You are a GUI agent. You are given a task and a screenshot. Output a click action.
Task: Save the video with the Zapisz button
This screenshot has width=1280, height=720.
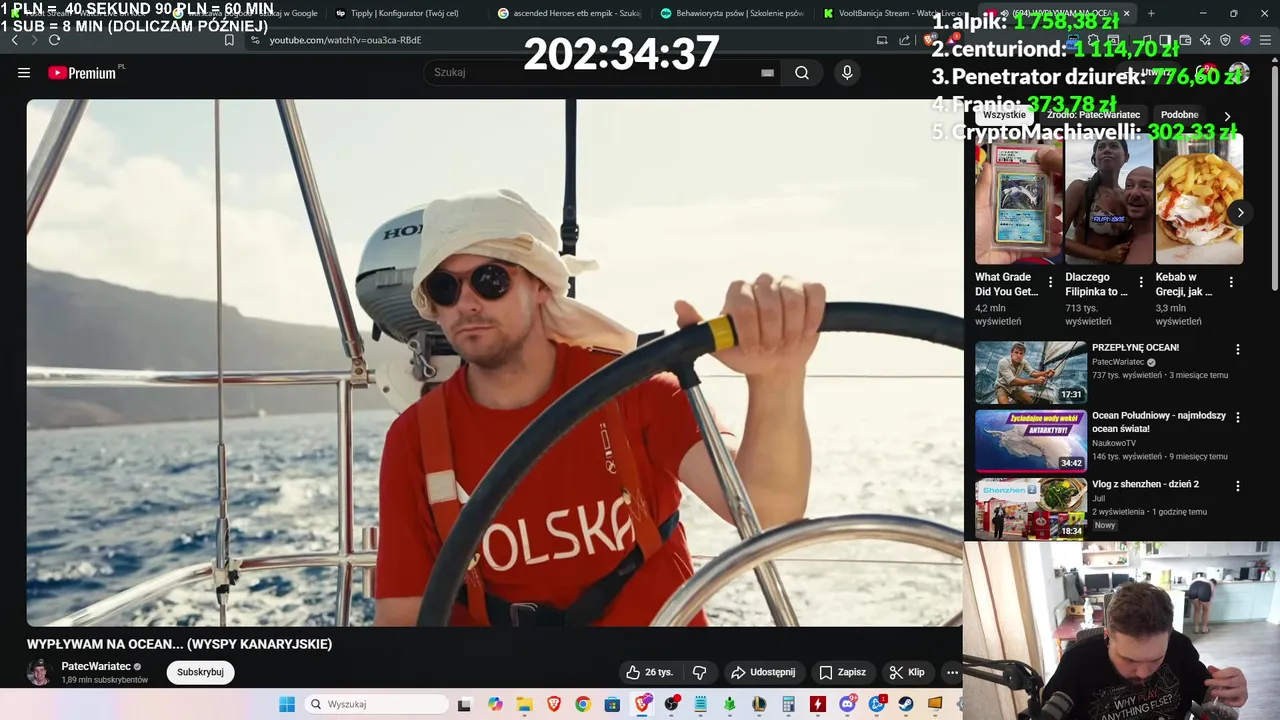pyautogui.click(x=843, y=672)
